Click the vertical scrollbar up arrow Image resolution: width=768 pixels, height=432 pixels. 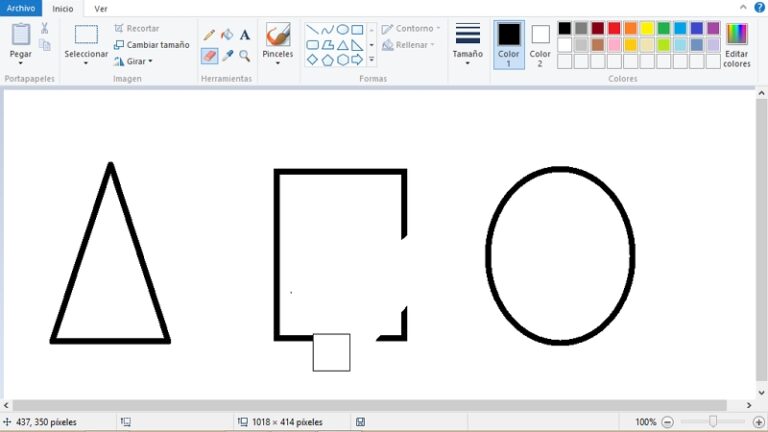pos(761,93)
